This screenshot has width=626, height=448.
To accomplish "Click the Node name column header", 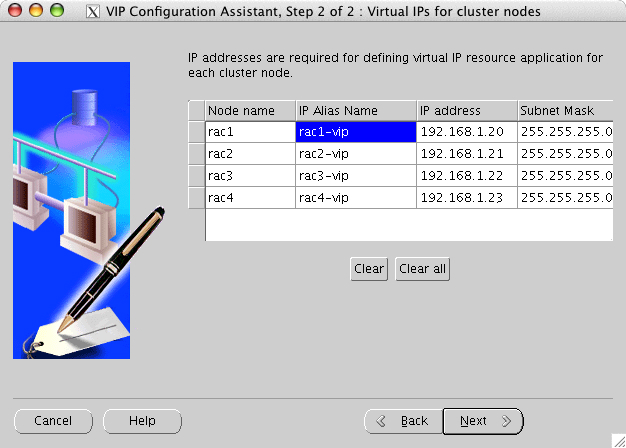I will [x=249, y=110].
